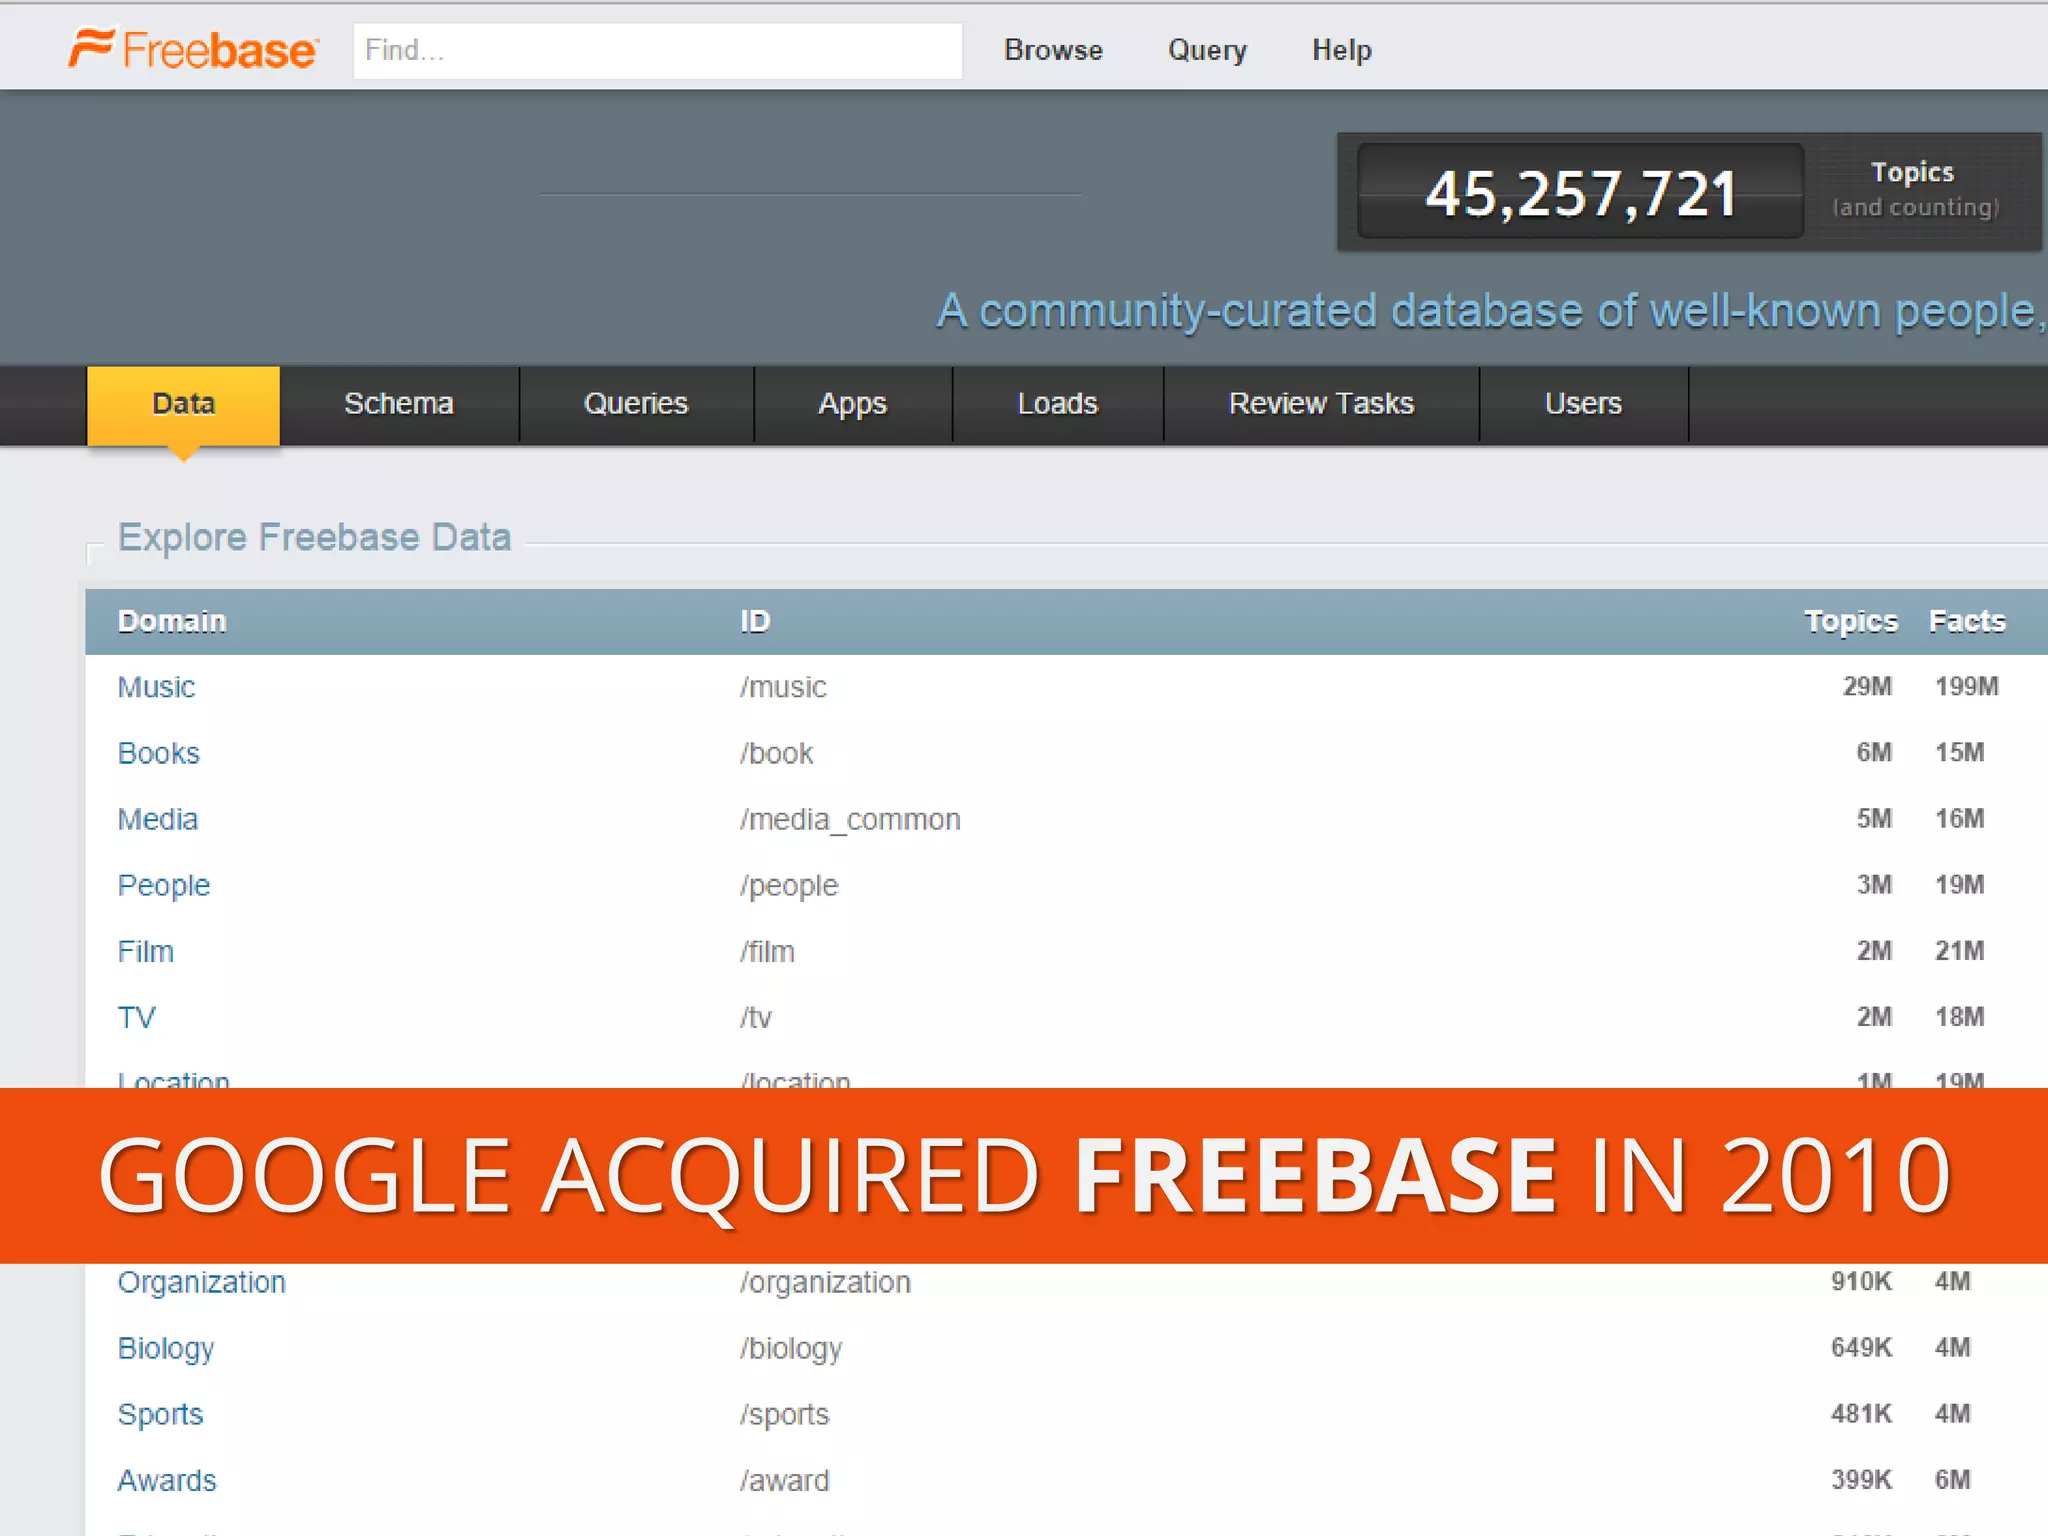
Task: Go to the Review Tasks tab
Action: pos(1321,404)
